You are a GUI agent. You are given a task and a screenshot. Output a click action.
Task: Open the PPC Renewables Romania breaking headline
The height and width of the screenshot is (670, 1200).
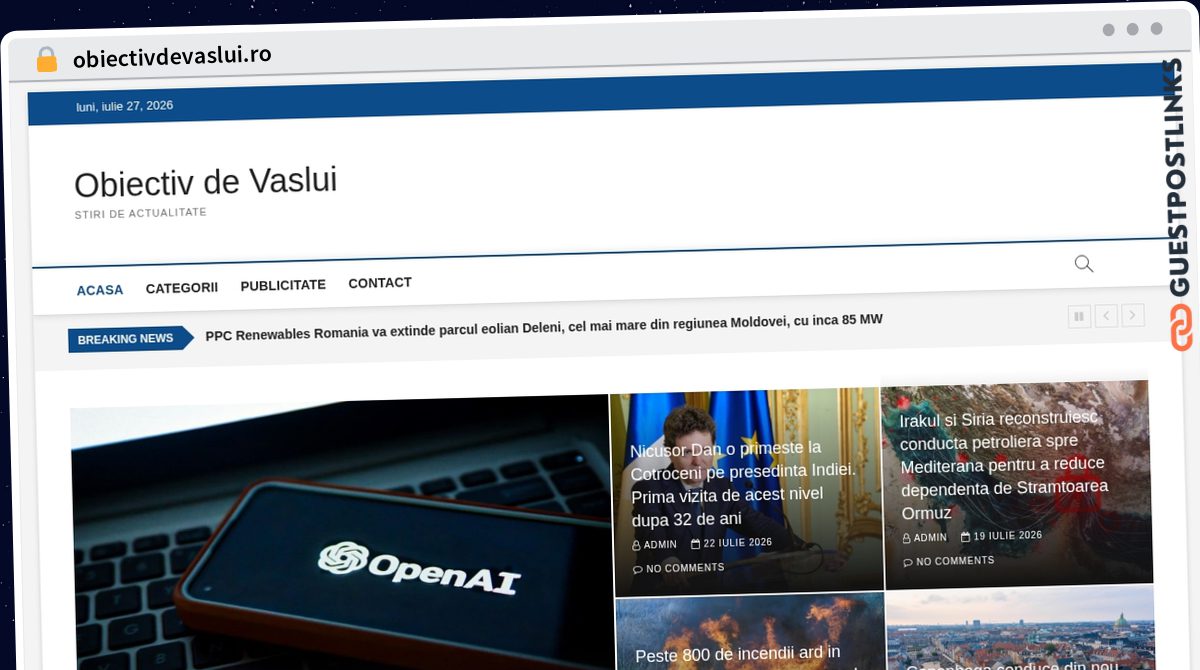pos(544,326)
